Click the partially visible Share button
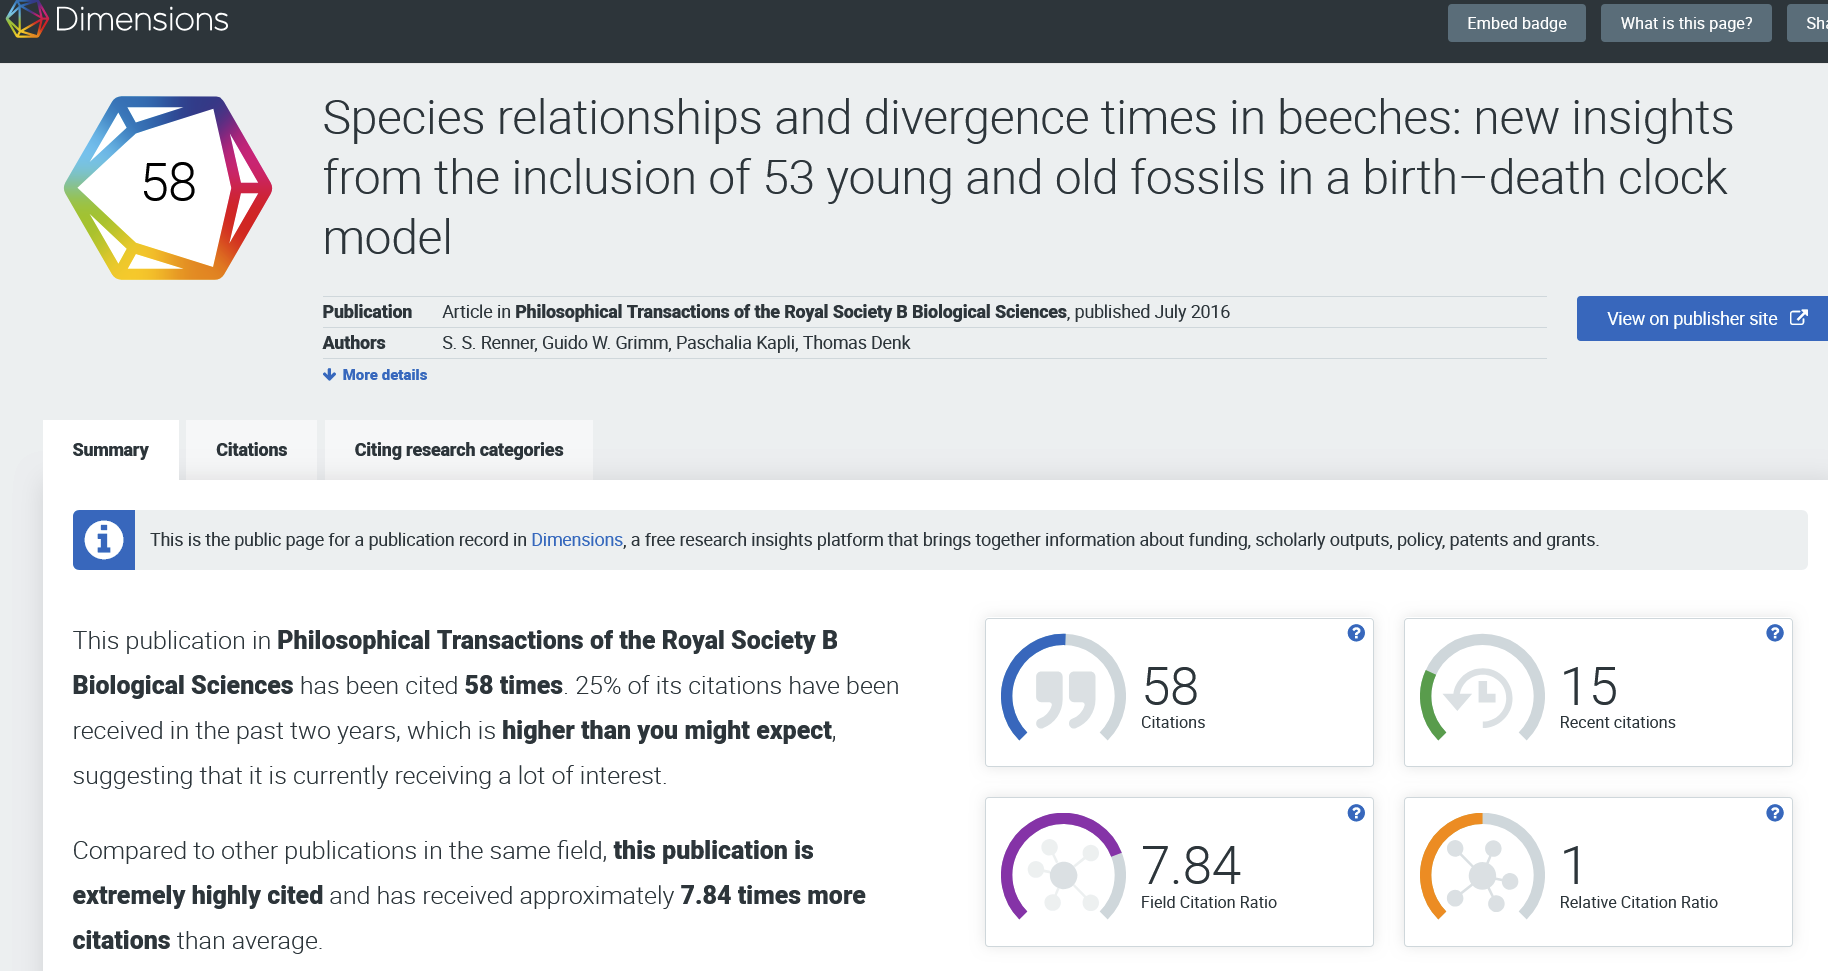Image resolution: width=1828 pixels, height=971 pixels. click(x=1808, y=23)
